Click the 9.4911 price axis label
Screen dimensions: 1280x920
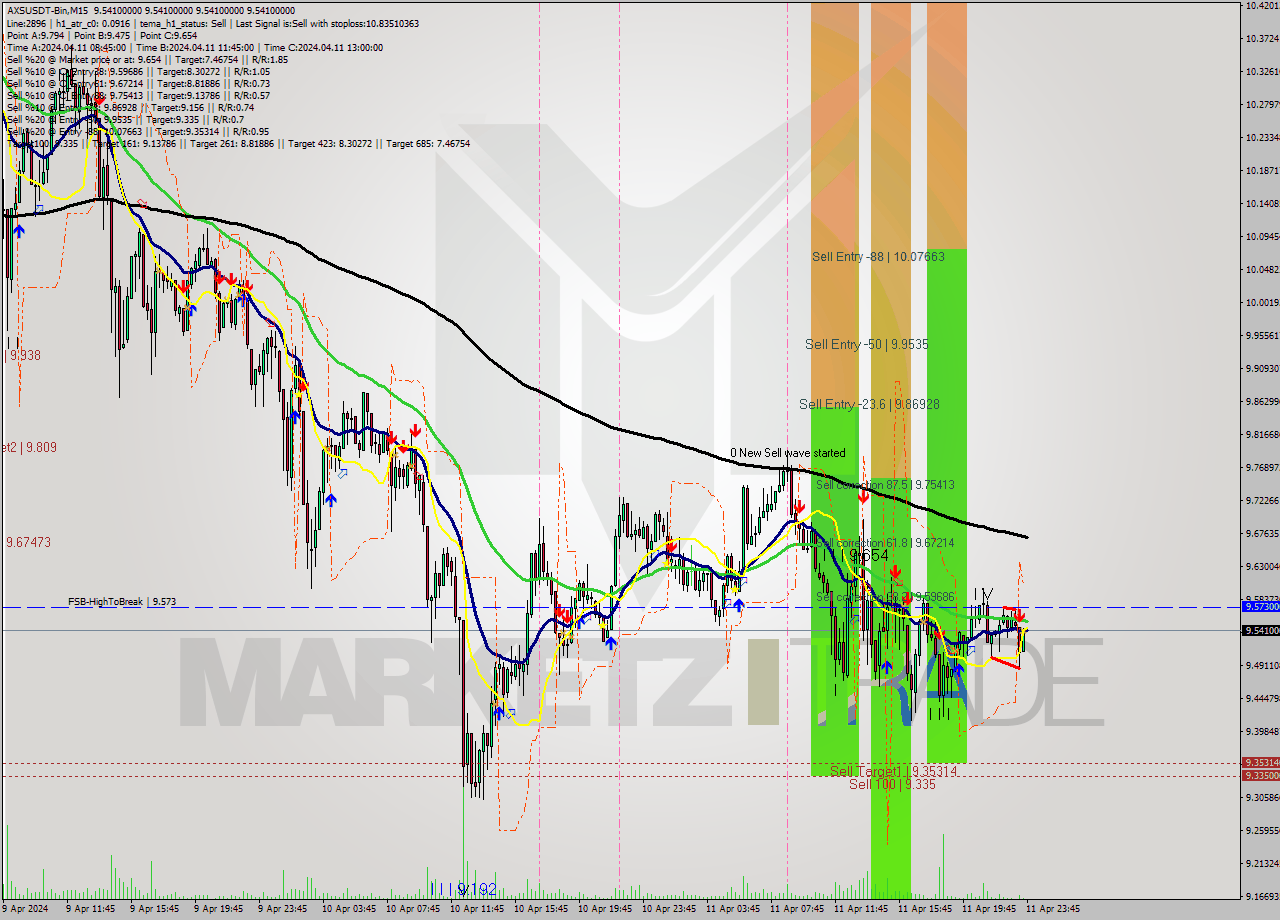tap(1262, 665)
